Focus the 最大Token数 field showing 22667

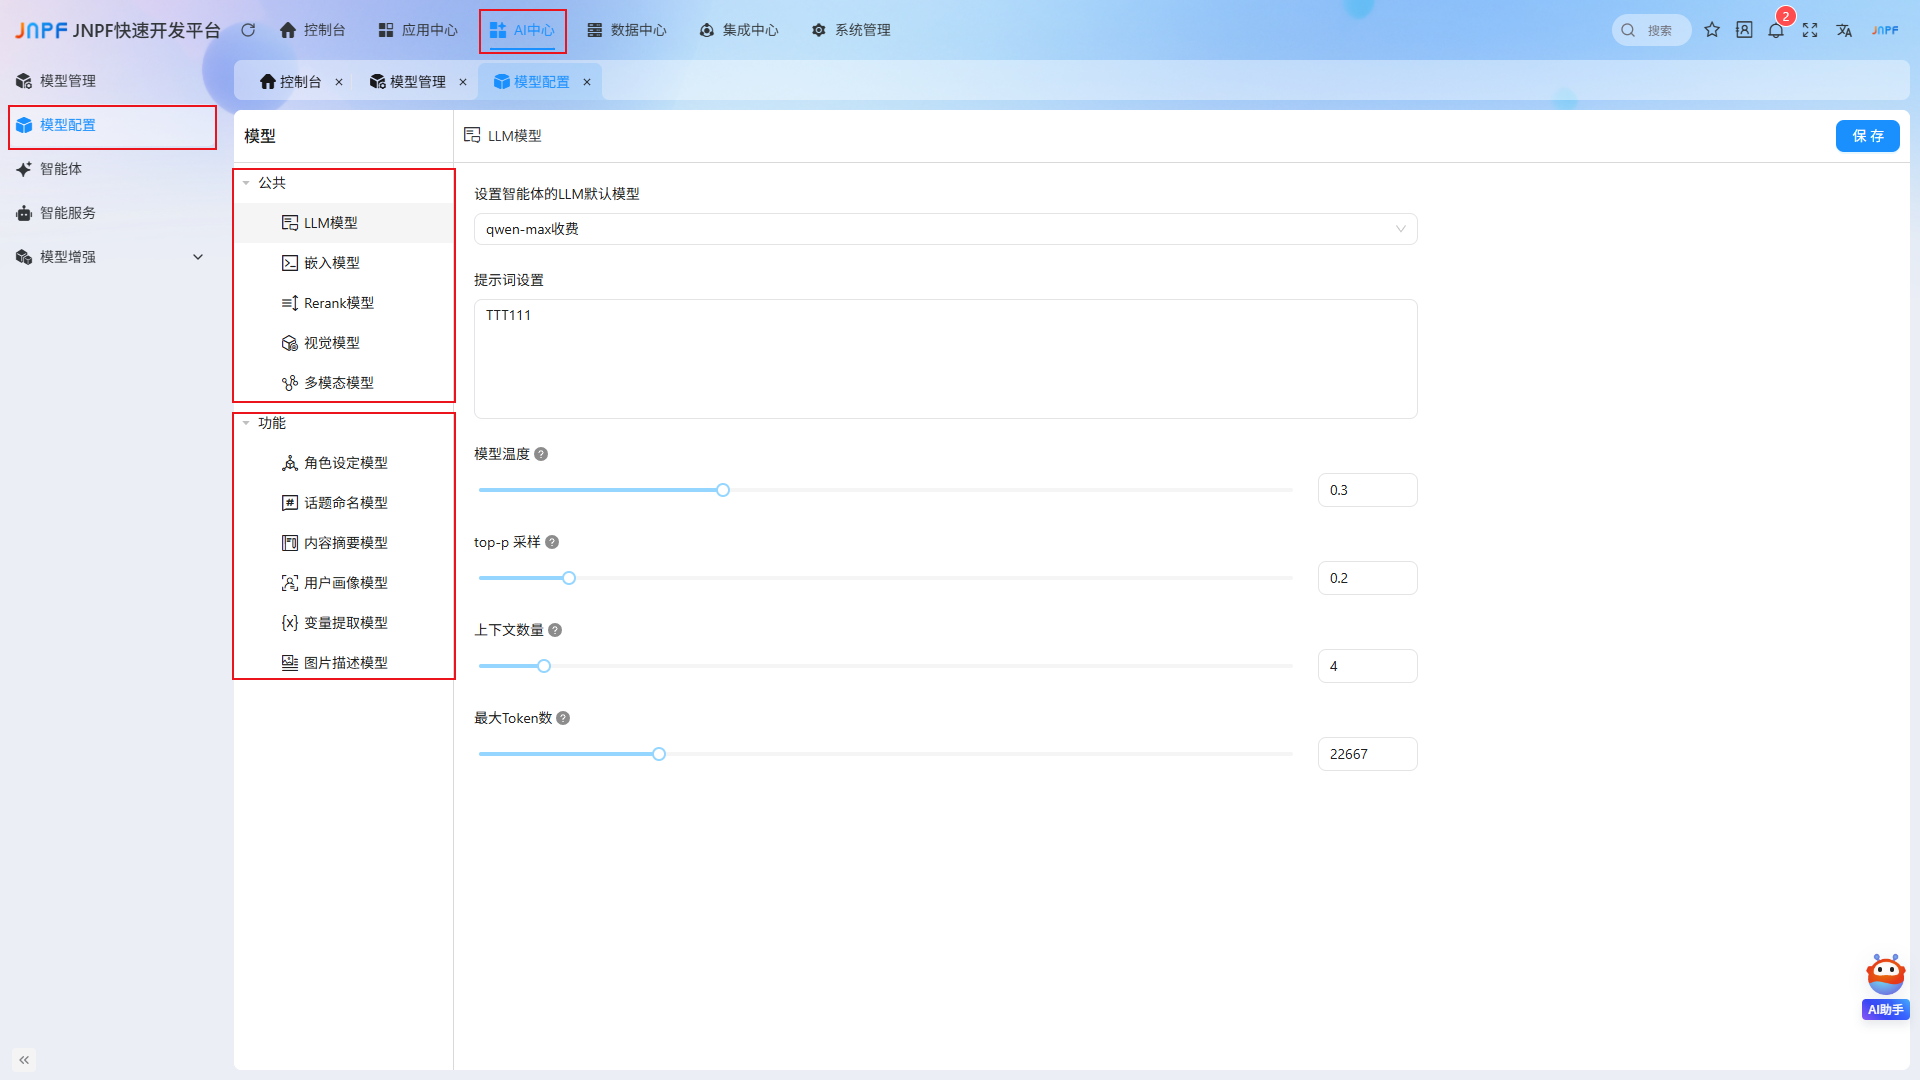point(1367,754)
